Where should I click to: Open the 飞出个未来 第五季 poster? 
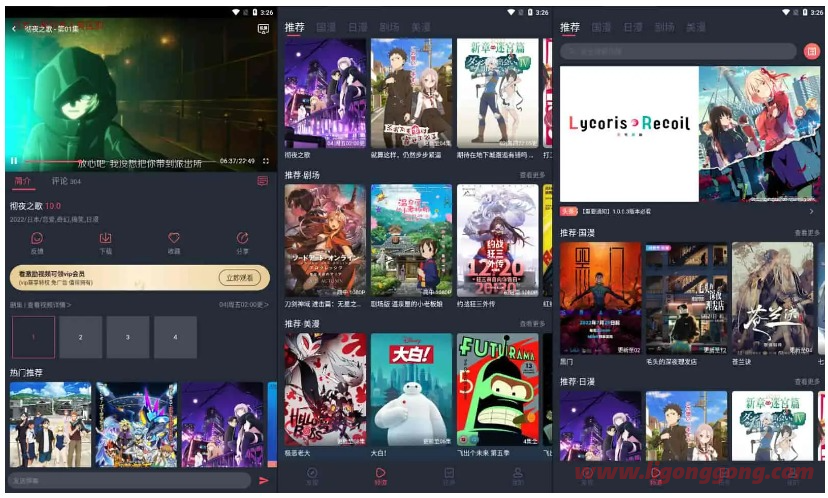pos(497,390)
